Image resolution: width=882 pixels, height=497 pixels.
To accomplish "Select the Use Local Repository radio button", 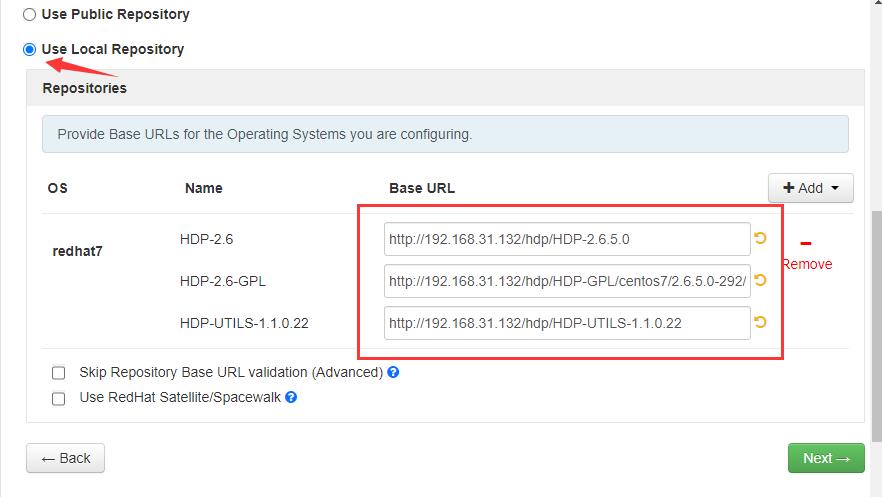I will [29, 49].
